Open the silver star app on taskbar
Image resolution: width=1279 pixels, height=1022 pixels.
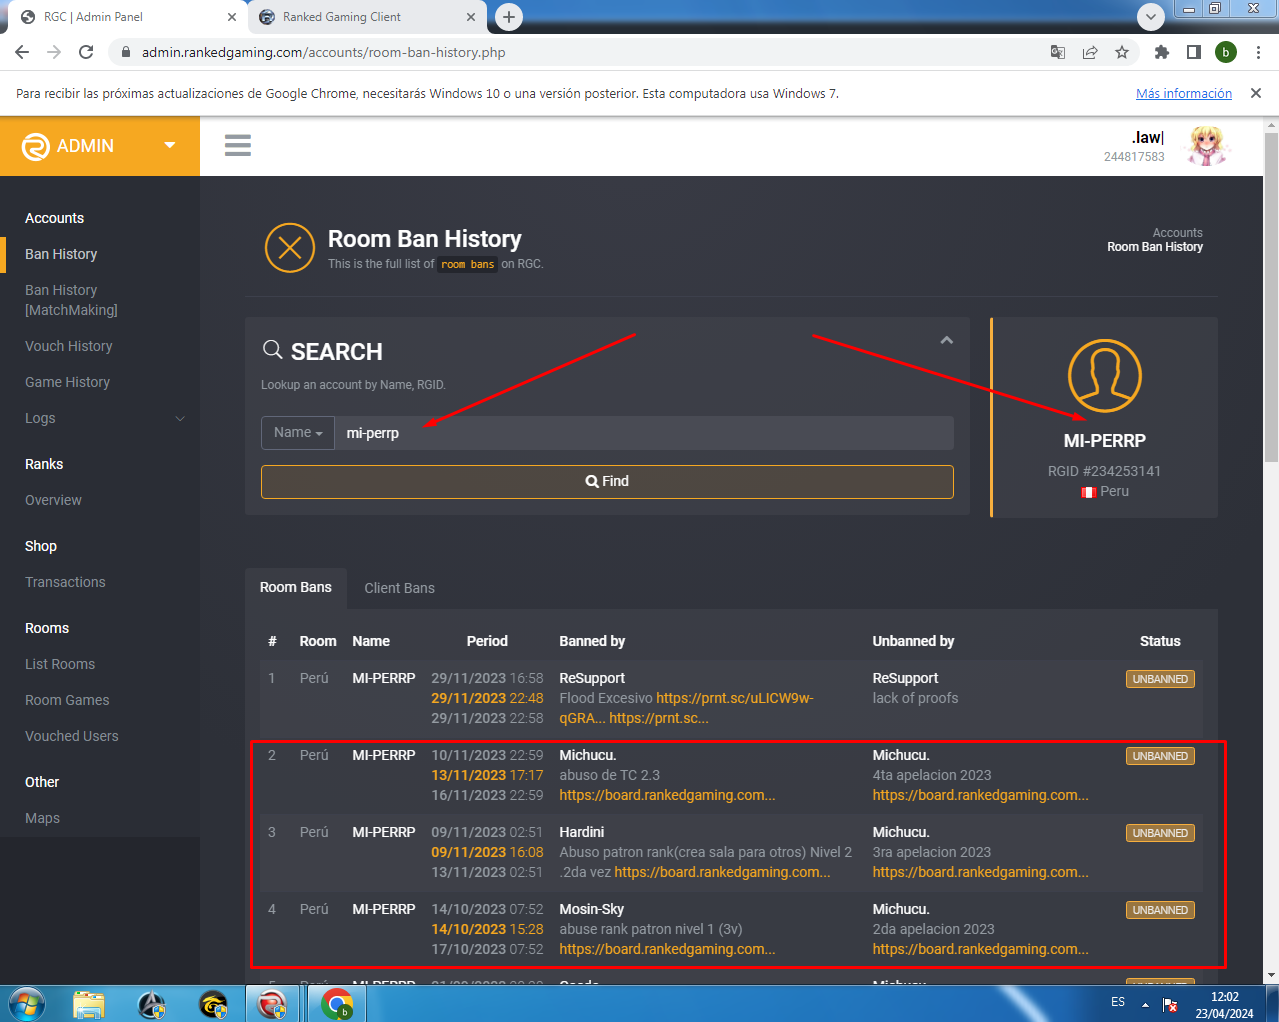coord(151,1004)
